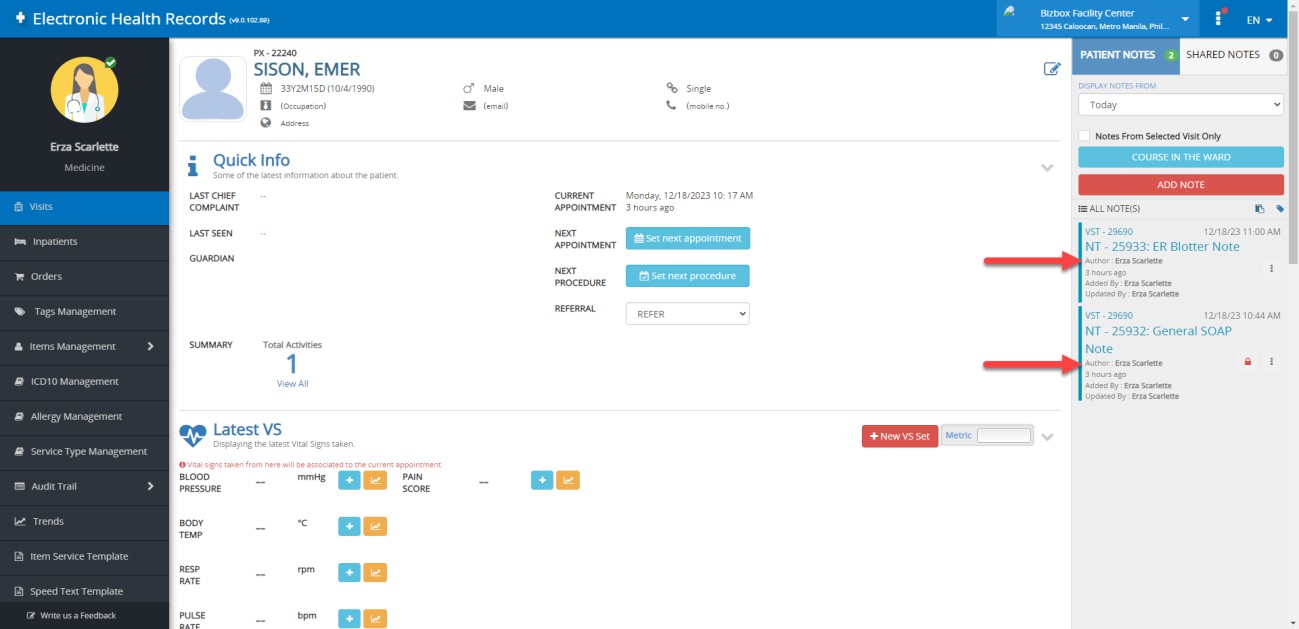The image size is (1299, 629).
Task: Enable Notes From Selected Visit Only checkbox
Action: tap(1084, 136)
